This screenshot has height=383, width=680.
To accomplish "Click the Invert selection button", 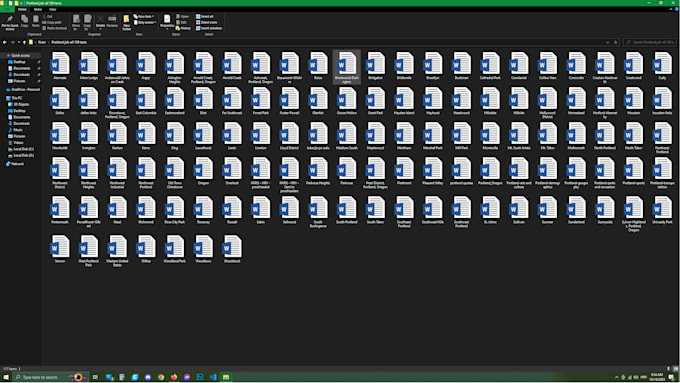I will tap(209, 28).
